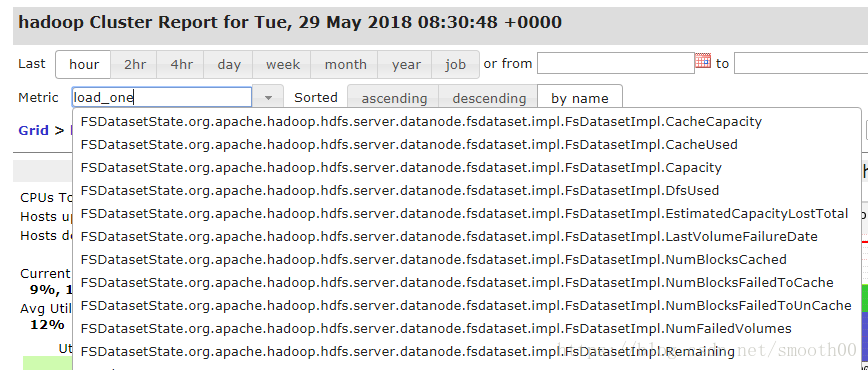Screen dimensions: 868x370
Task: Sort hosts by name
Action: [580, 97]
